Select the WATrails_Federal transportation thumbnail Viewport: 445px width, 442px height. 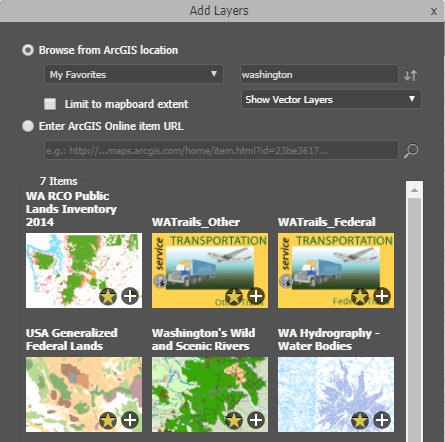coord(336,270)
